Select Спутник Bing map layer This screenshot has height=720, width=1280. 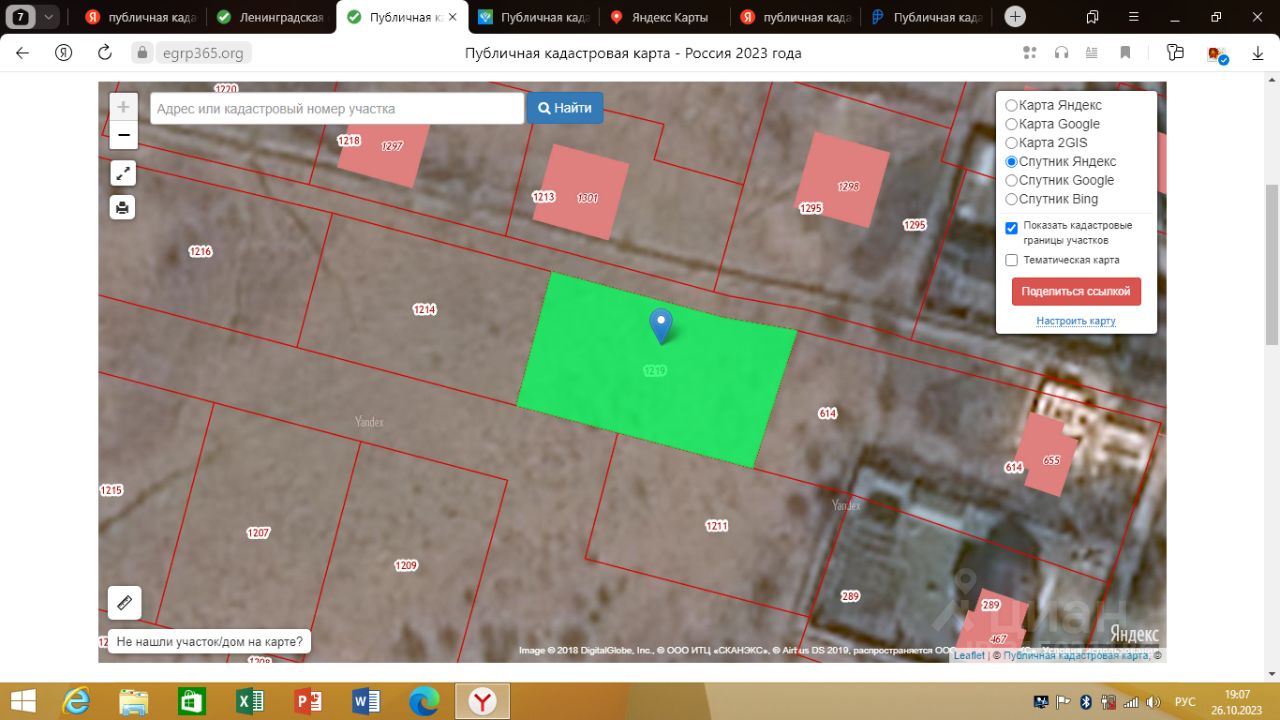1011,199
